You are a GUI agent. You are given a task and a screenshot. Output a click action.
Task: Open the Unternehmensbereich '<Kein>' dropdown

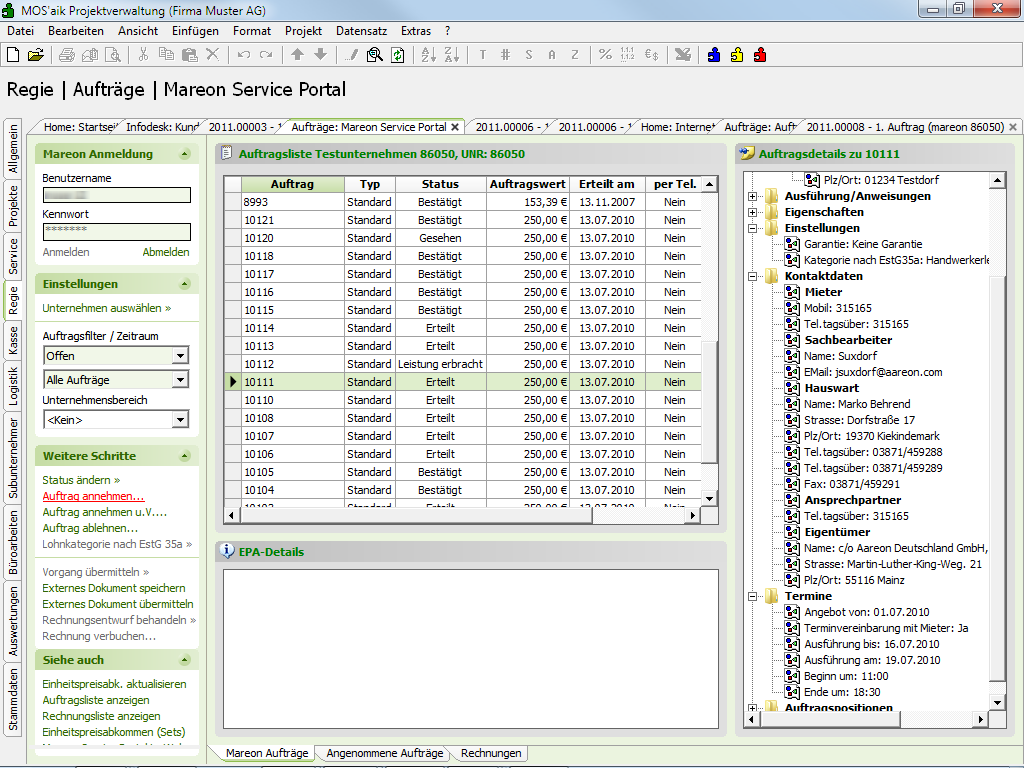coord(180,420)
